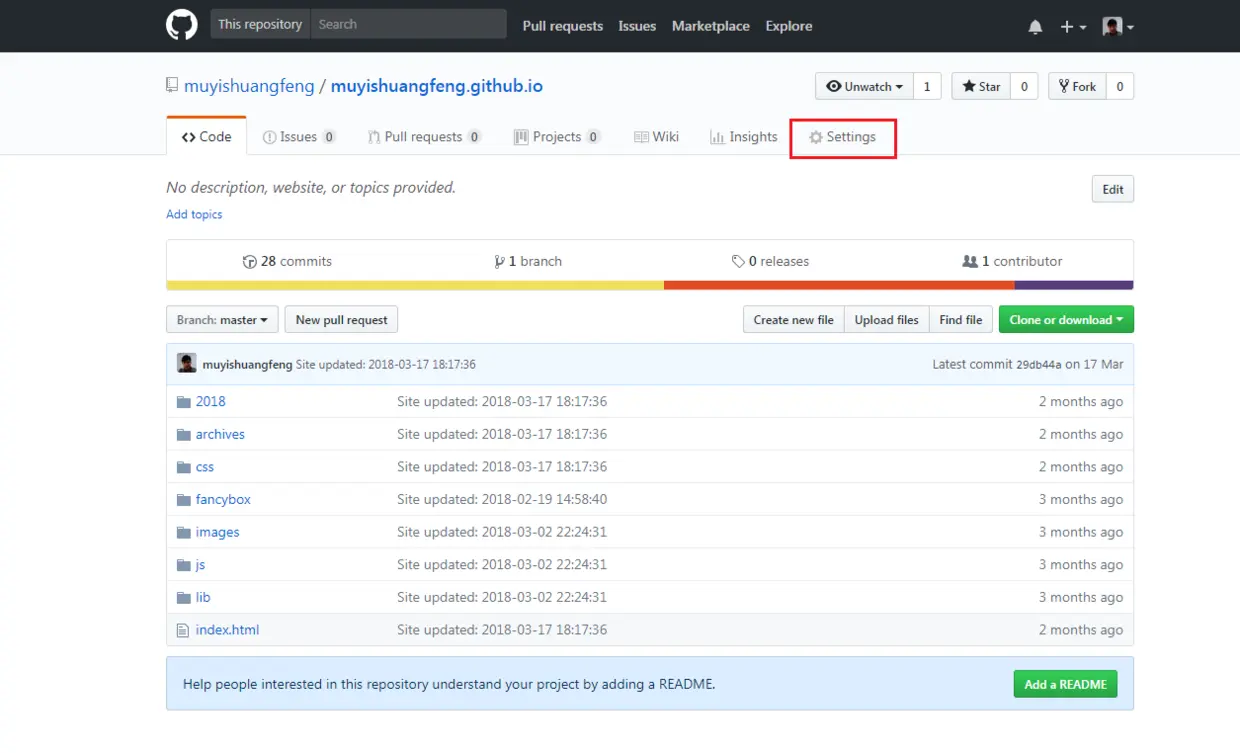
Task: Click the New pull request button
Action: tap(341, 320)
